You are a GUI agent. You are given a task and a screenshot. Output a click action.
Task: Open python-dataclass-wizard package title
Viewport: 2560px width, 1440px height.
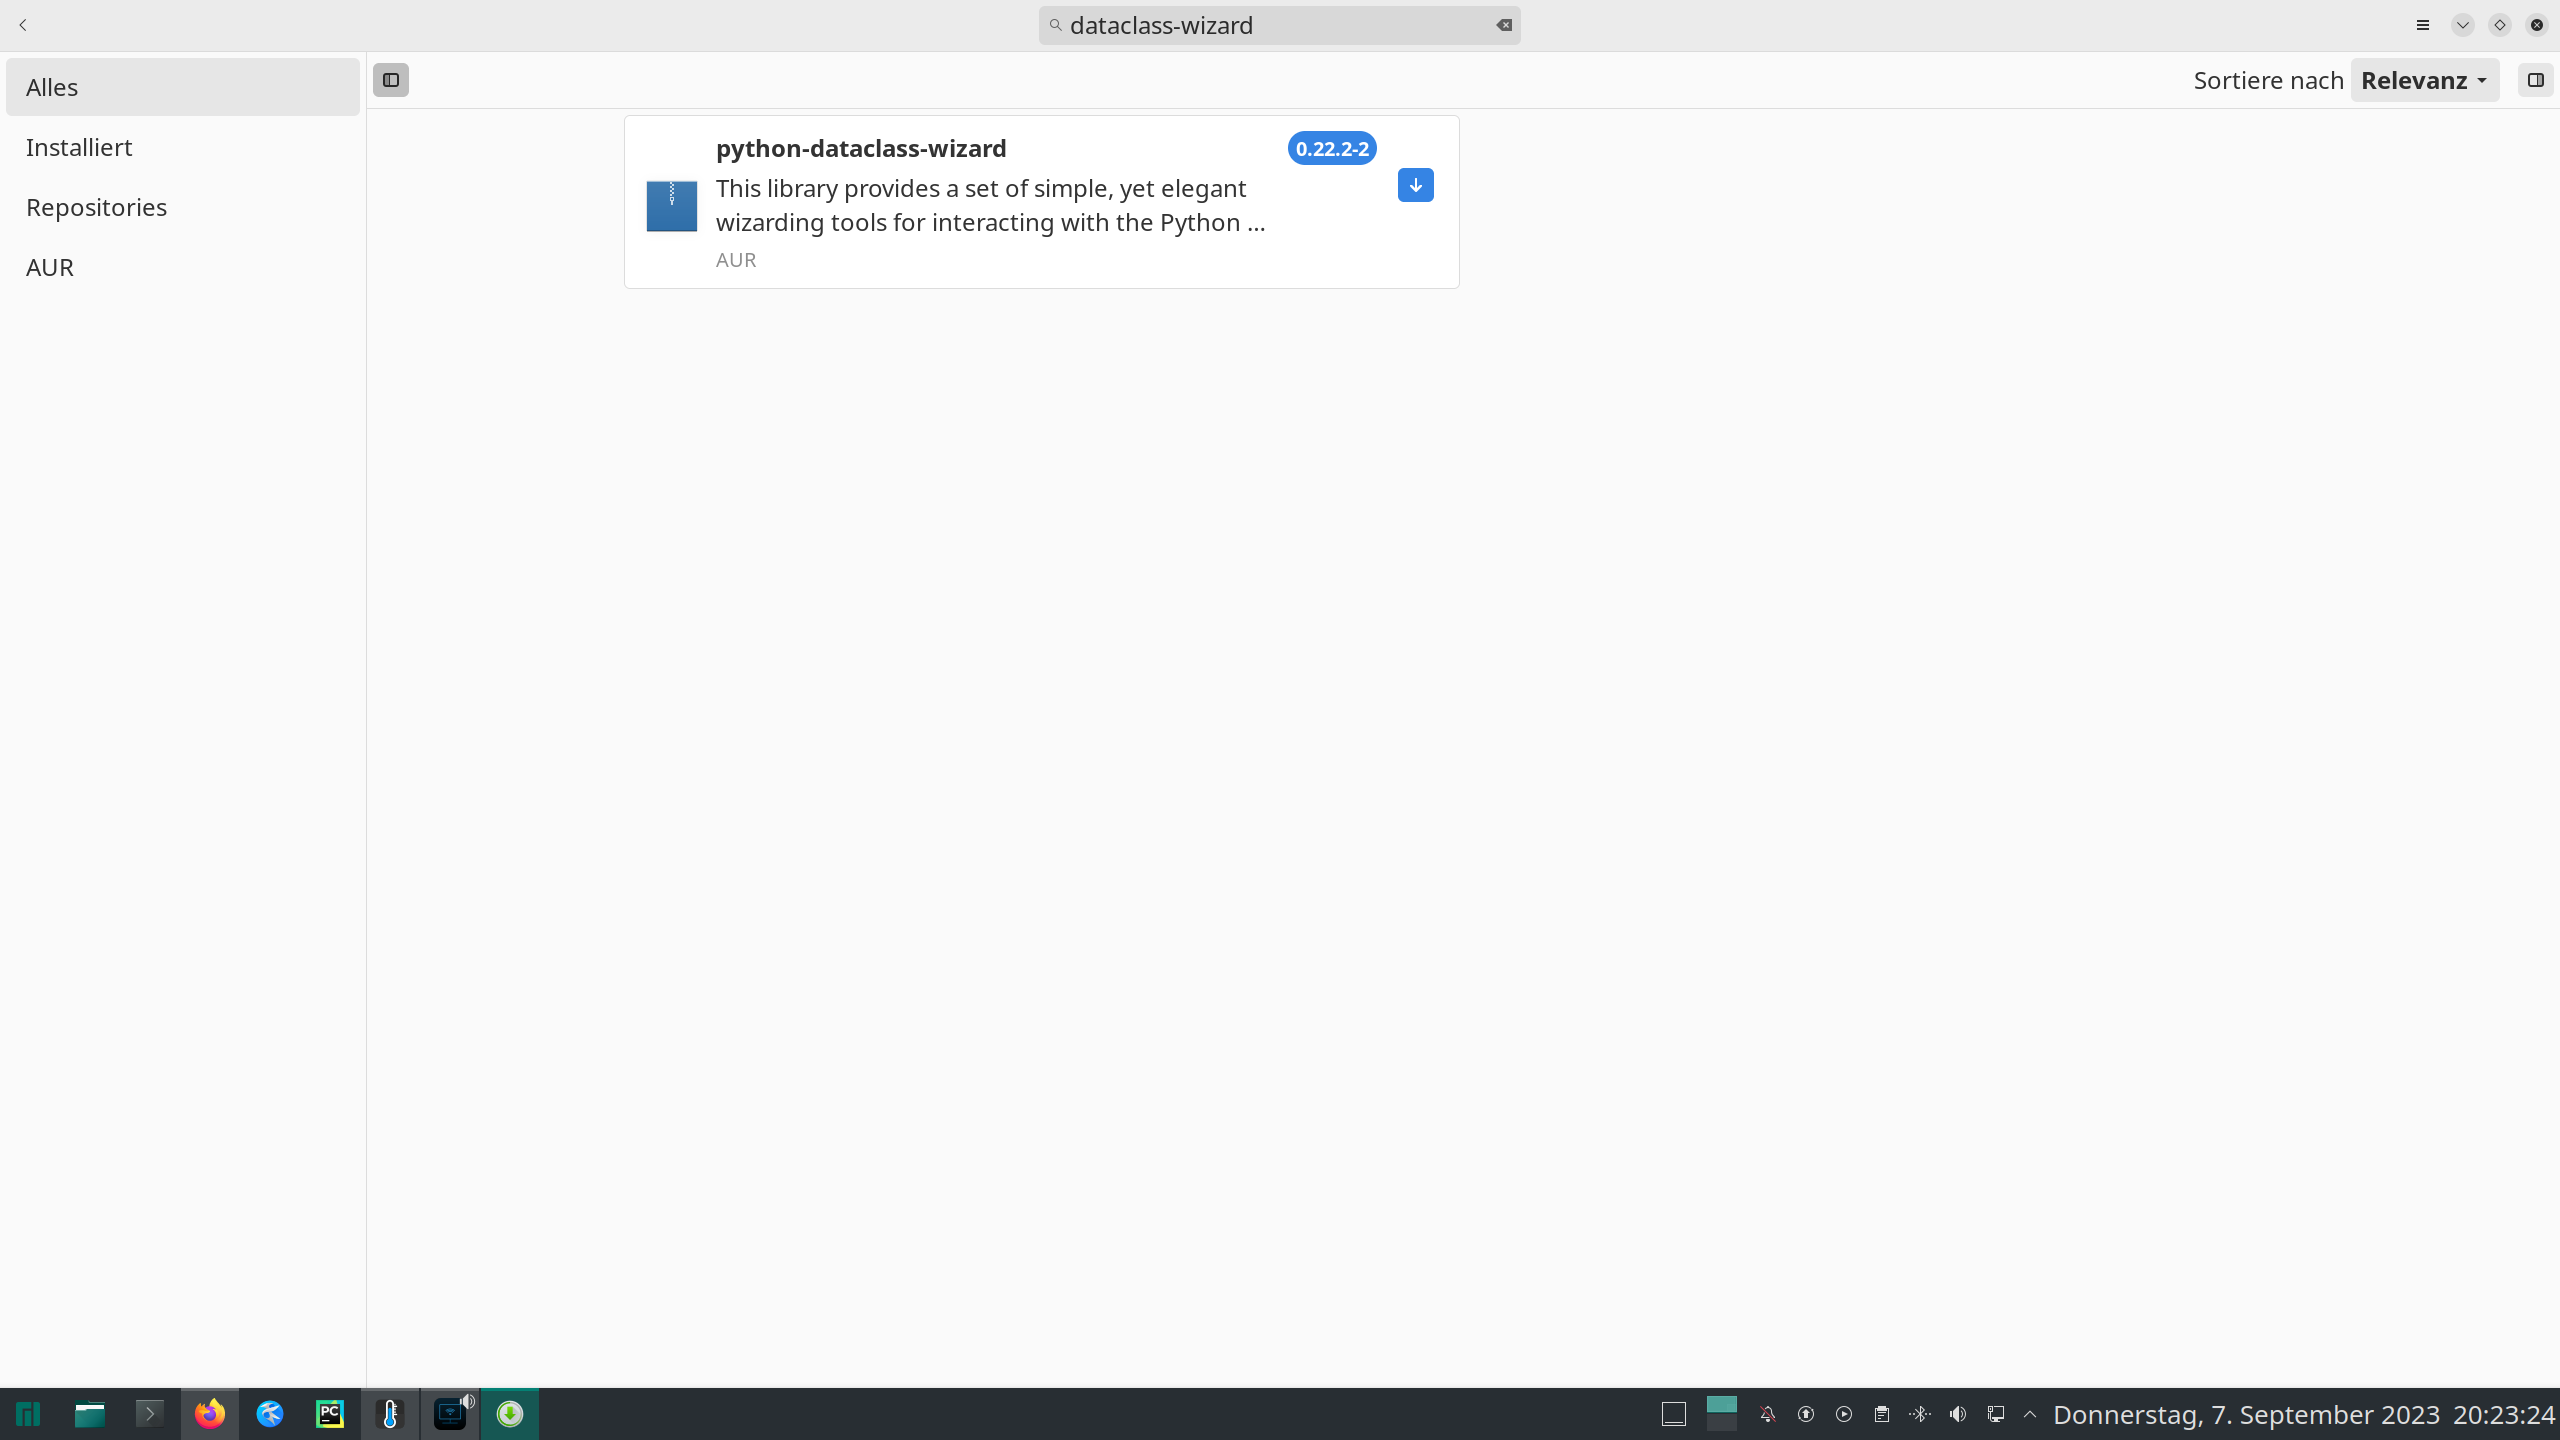coord(861,148)
